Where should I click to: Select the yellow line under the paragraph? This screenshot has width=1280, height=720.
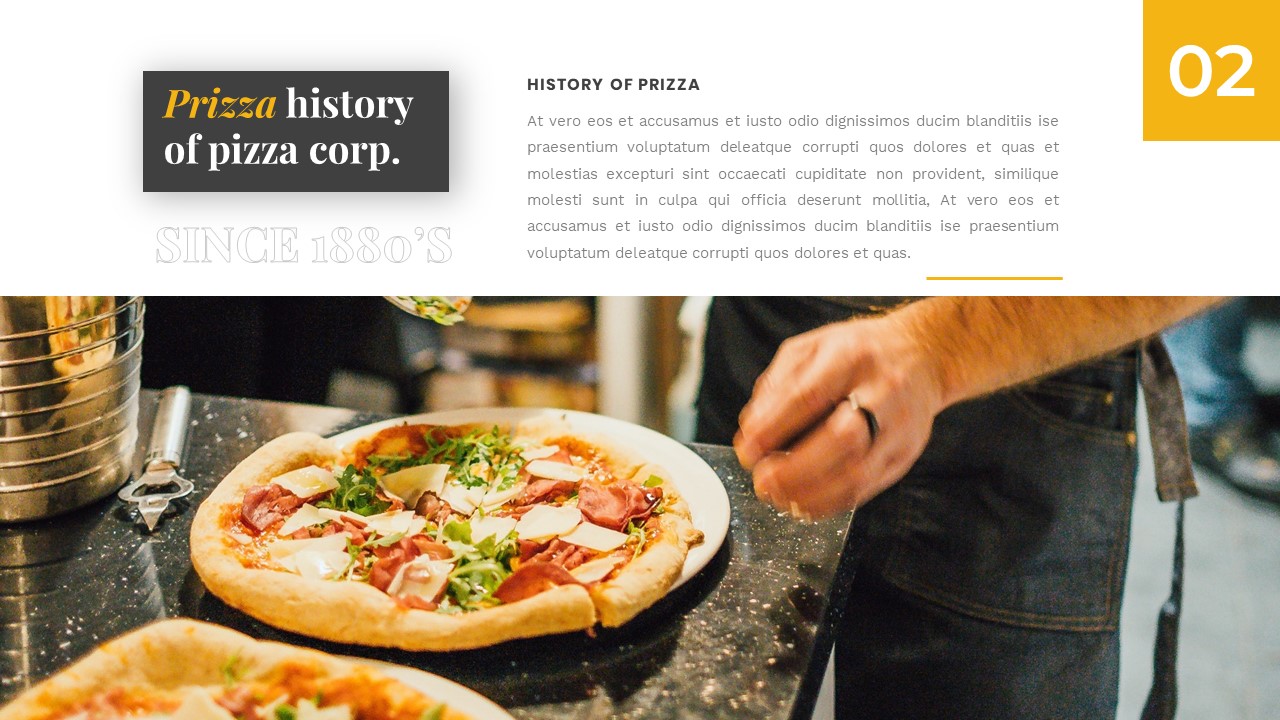coord(994,278)
